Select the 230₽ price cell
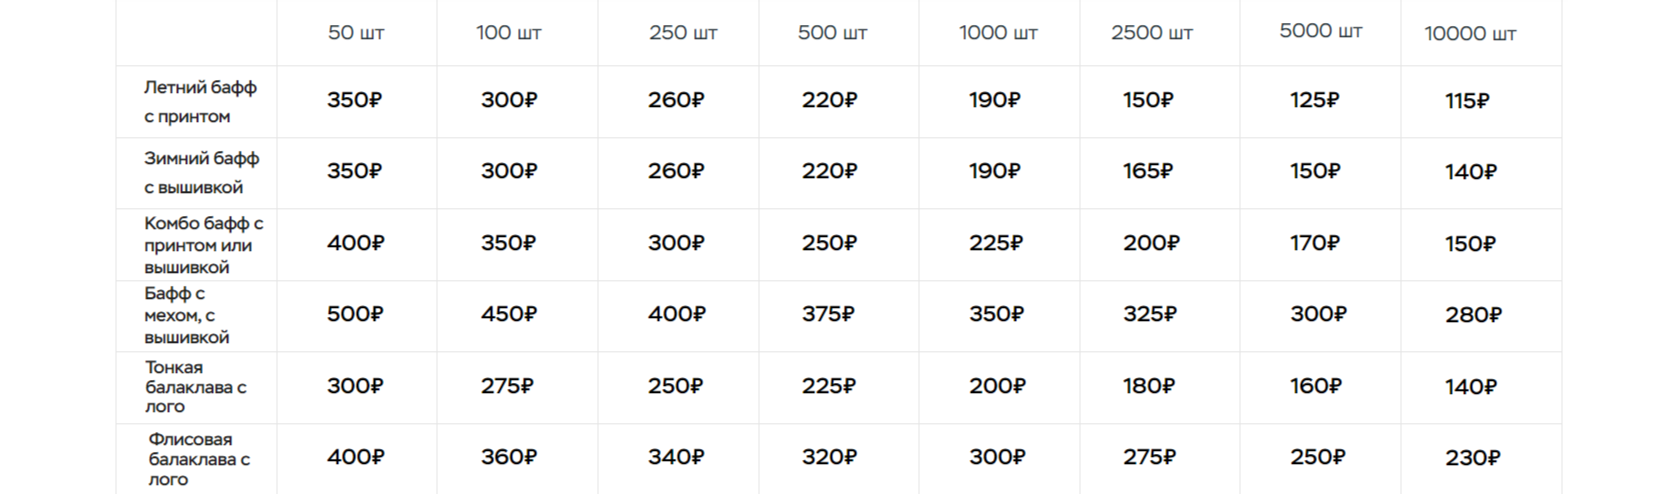Viewport: 1669px width, 494px height. 1472,458
